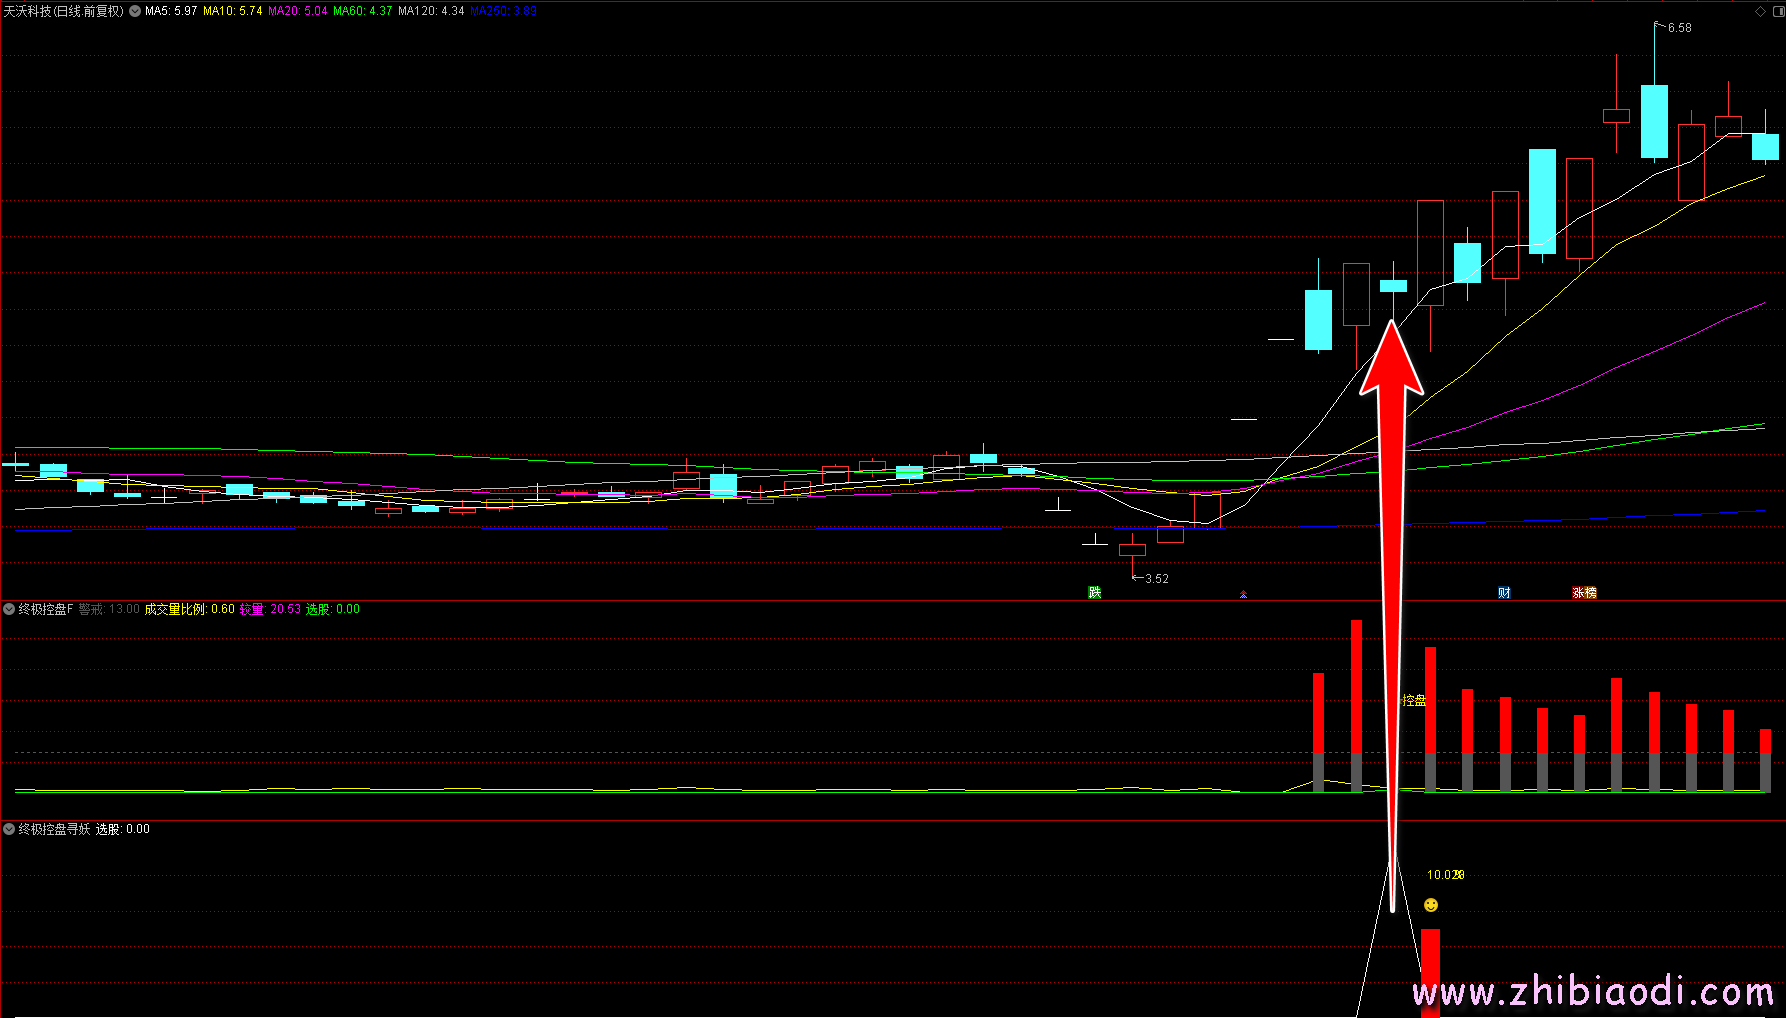Click the blue 财 marker icon
Screen dimensions: 1786x1018
[x=1504, y=593]
